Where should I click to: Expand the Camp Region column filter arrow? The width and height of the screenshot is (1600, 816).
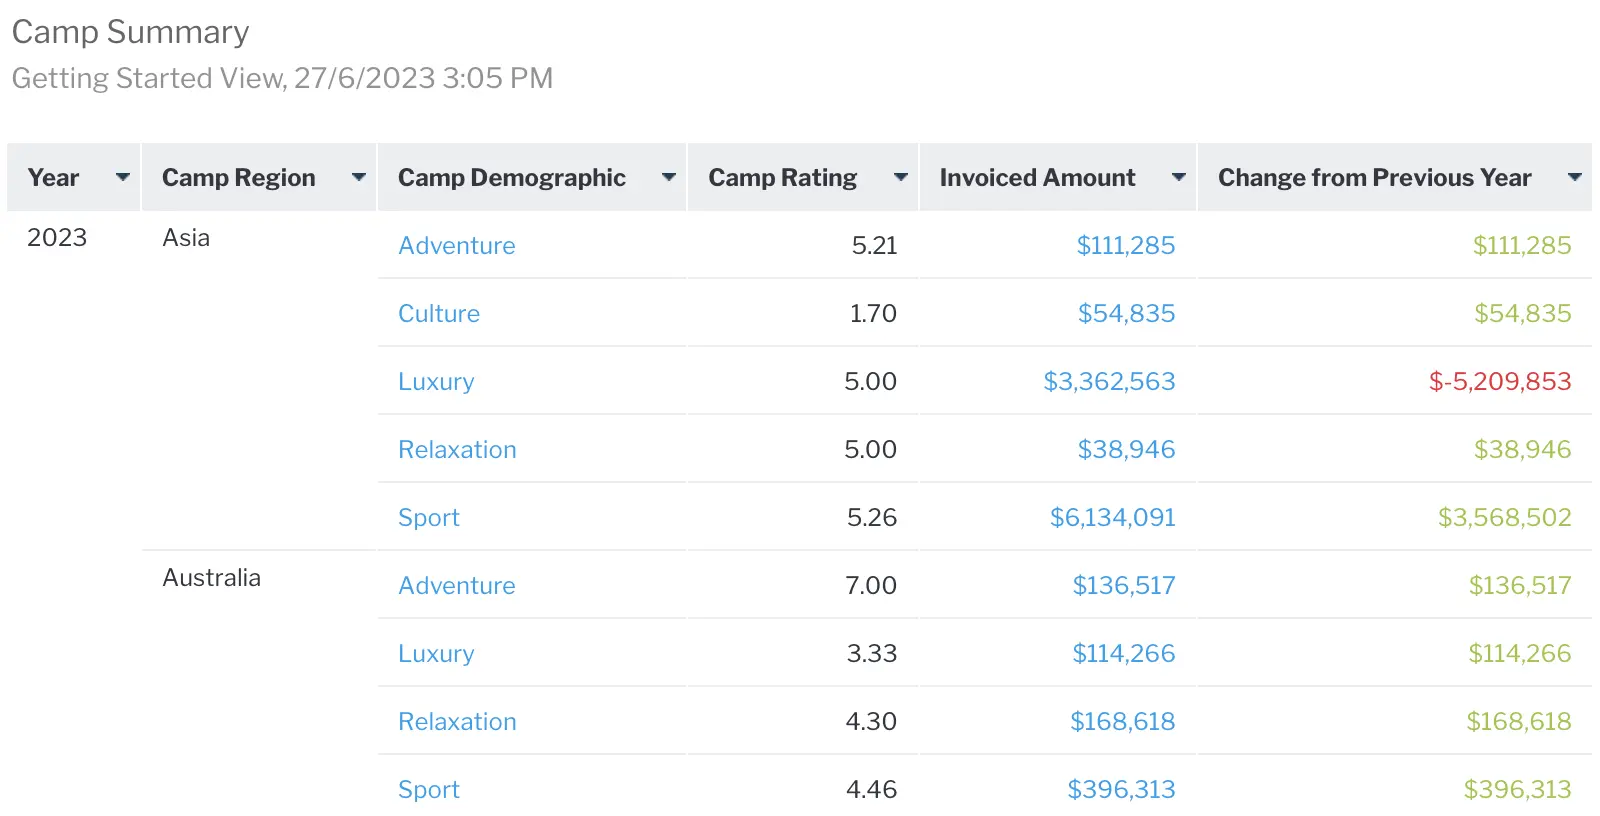point(358,177)
